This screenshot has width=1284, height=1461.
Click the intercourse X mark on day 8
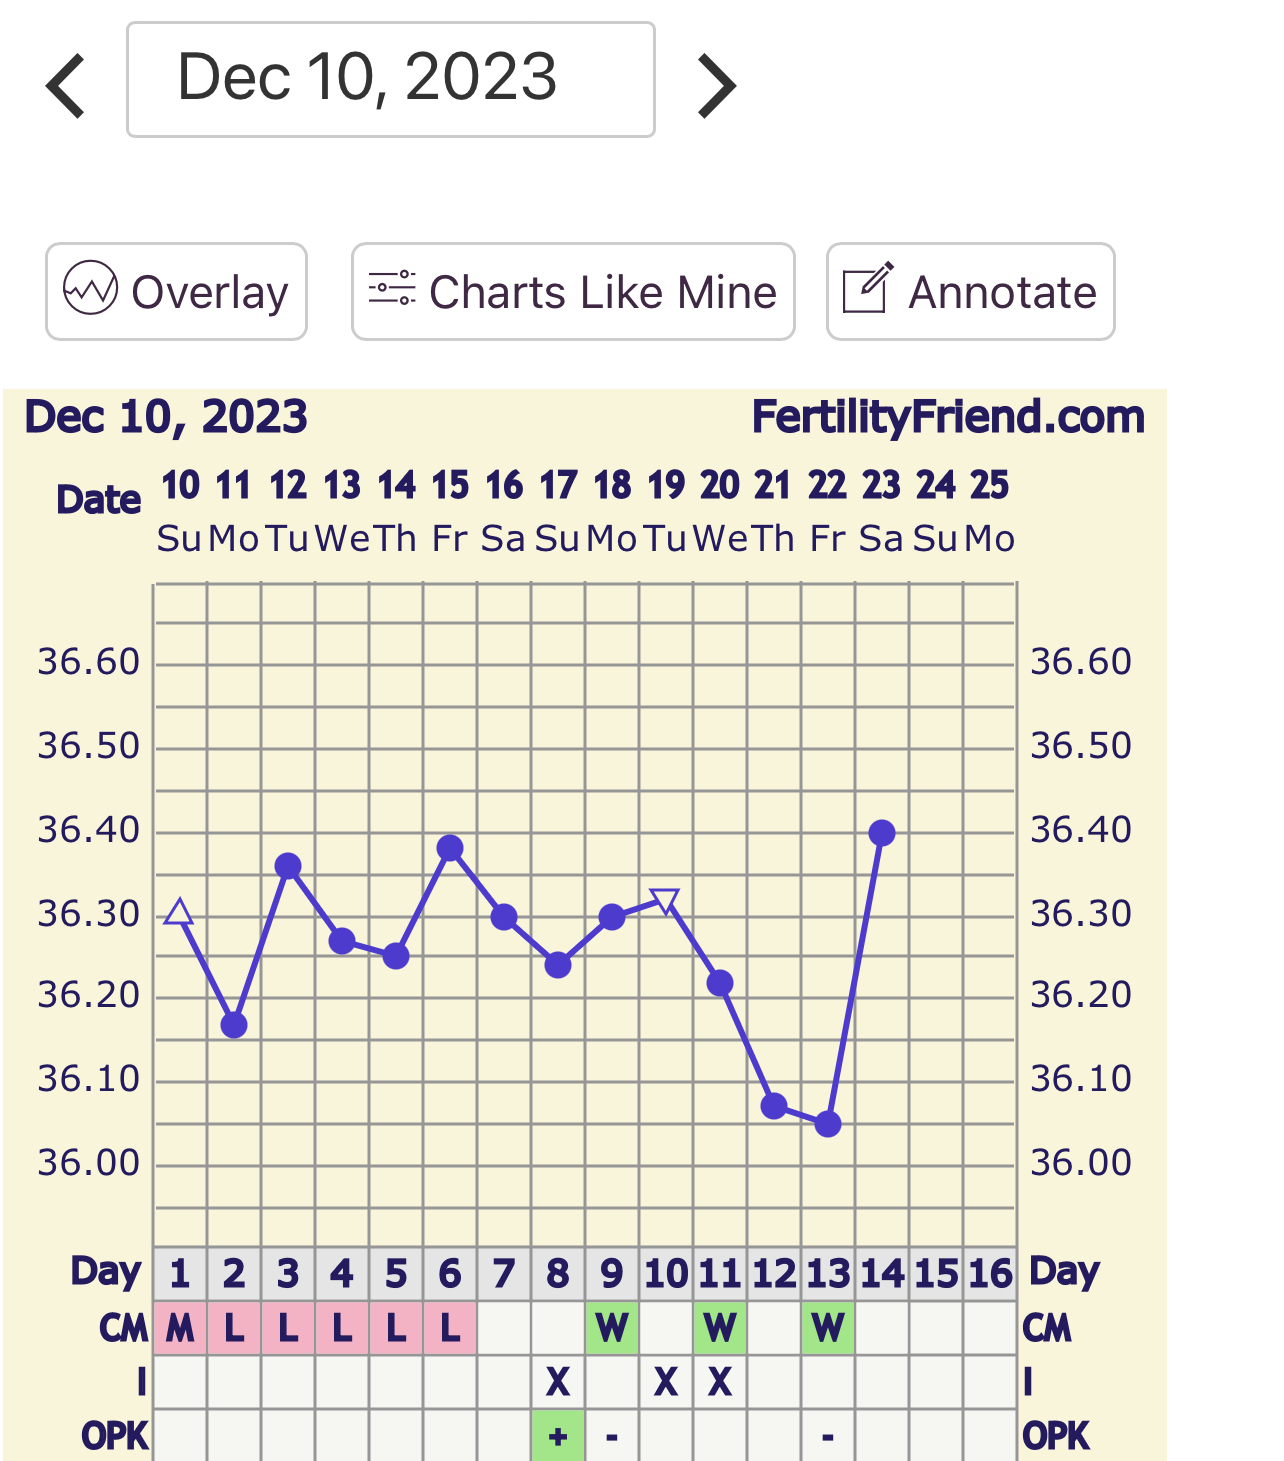point(558,1382)
